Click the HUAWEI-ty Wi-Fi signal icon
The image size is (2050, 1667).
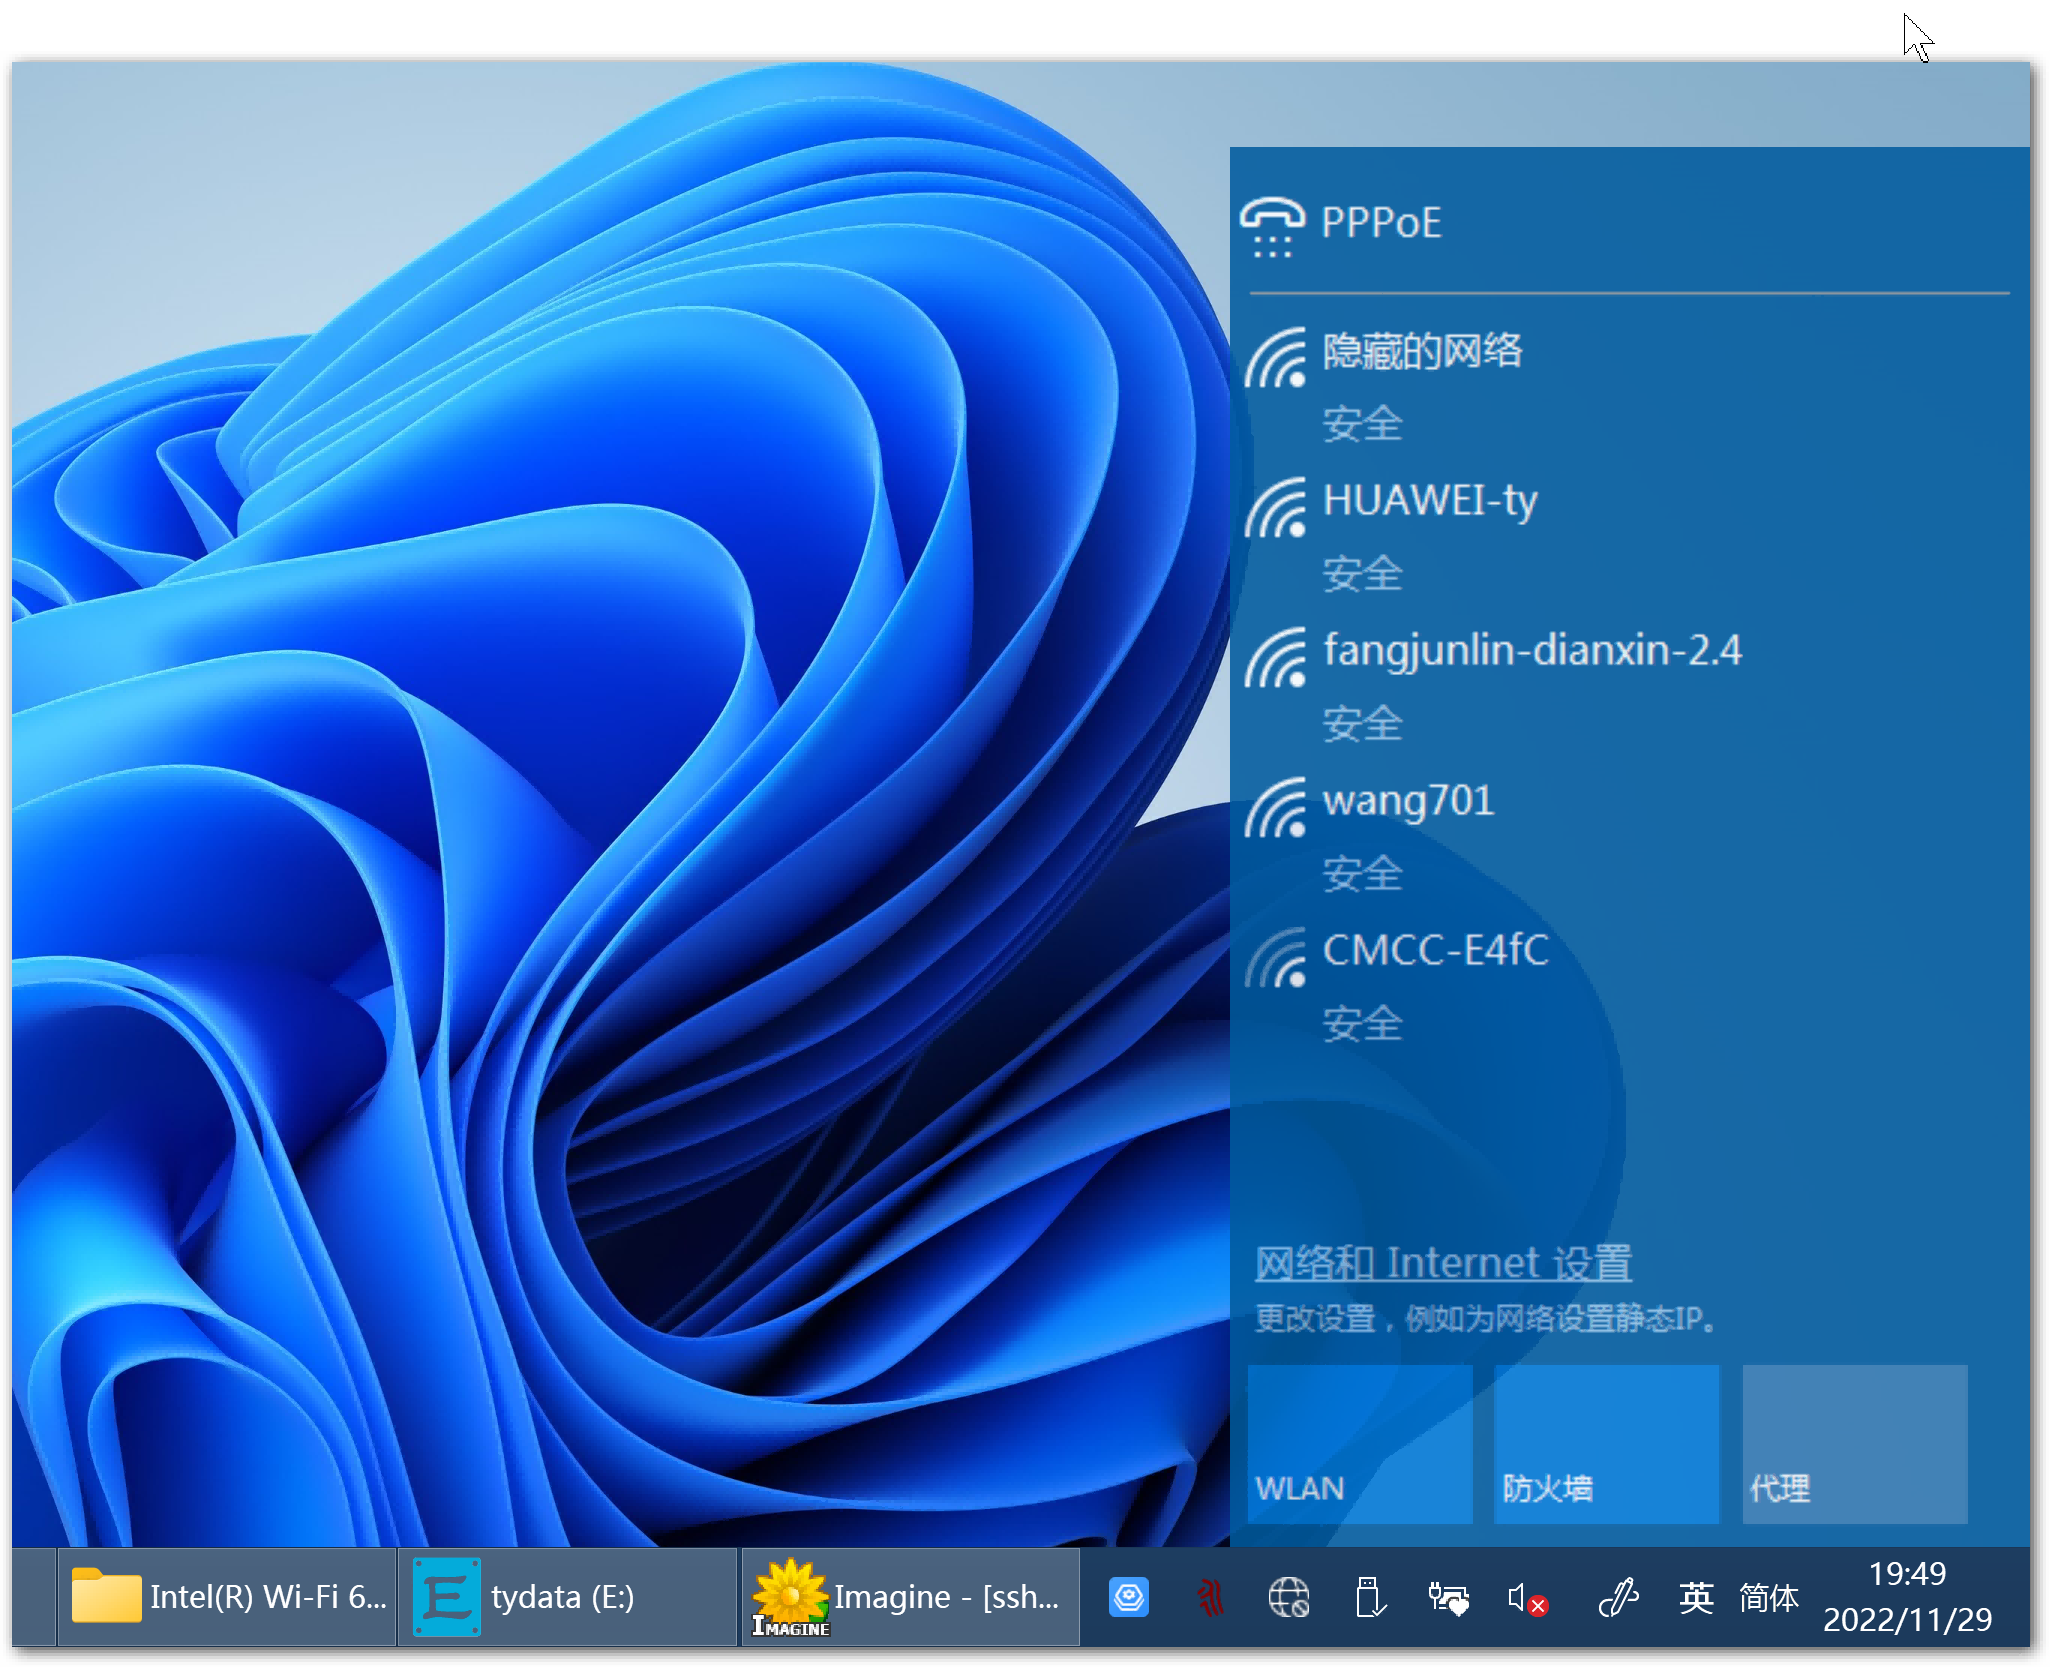tap(1275, 507)
